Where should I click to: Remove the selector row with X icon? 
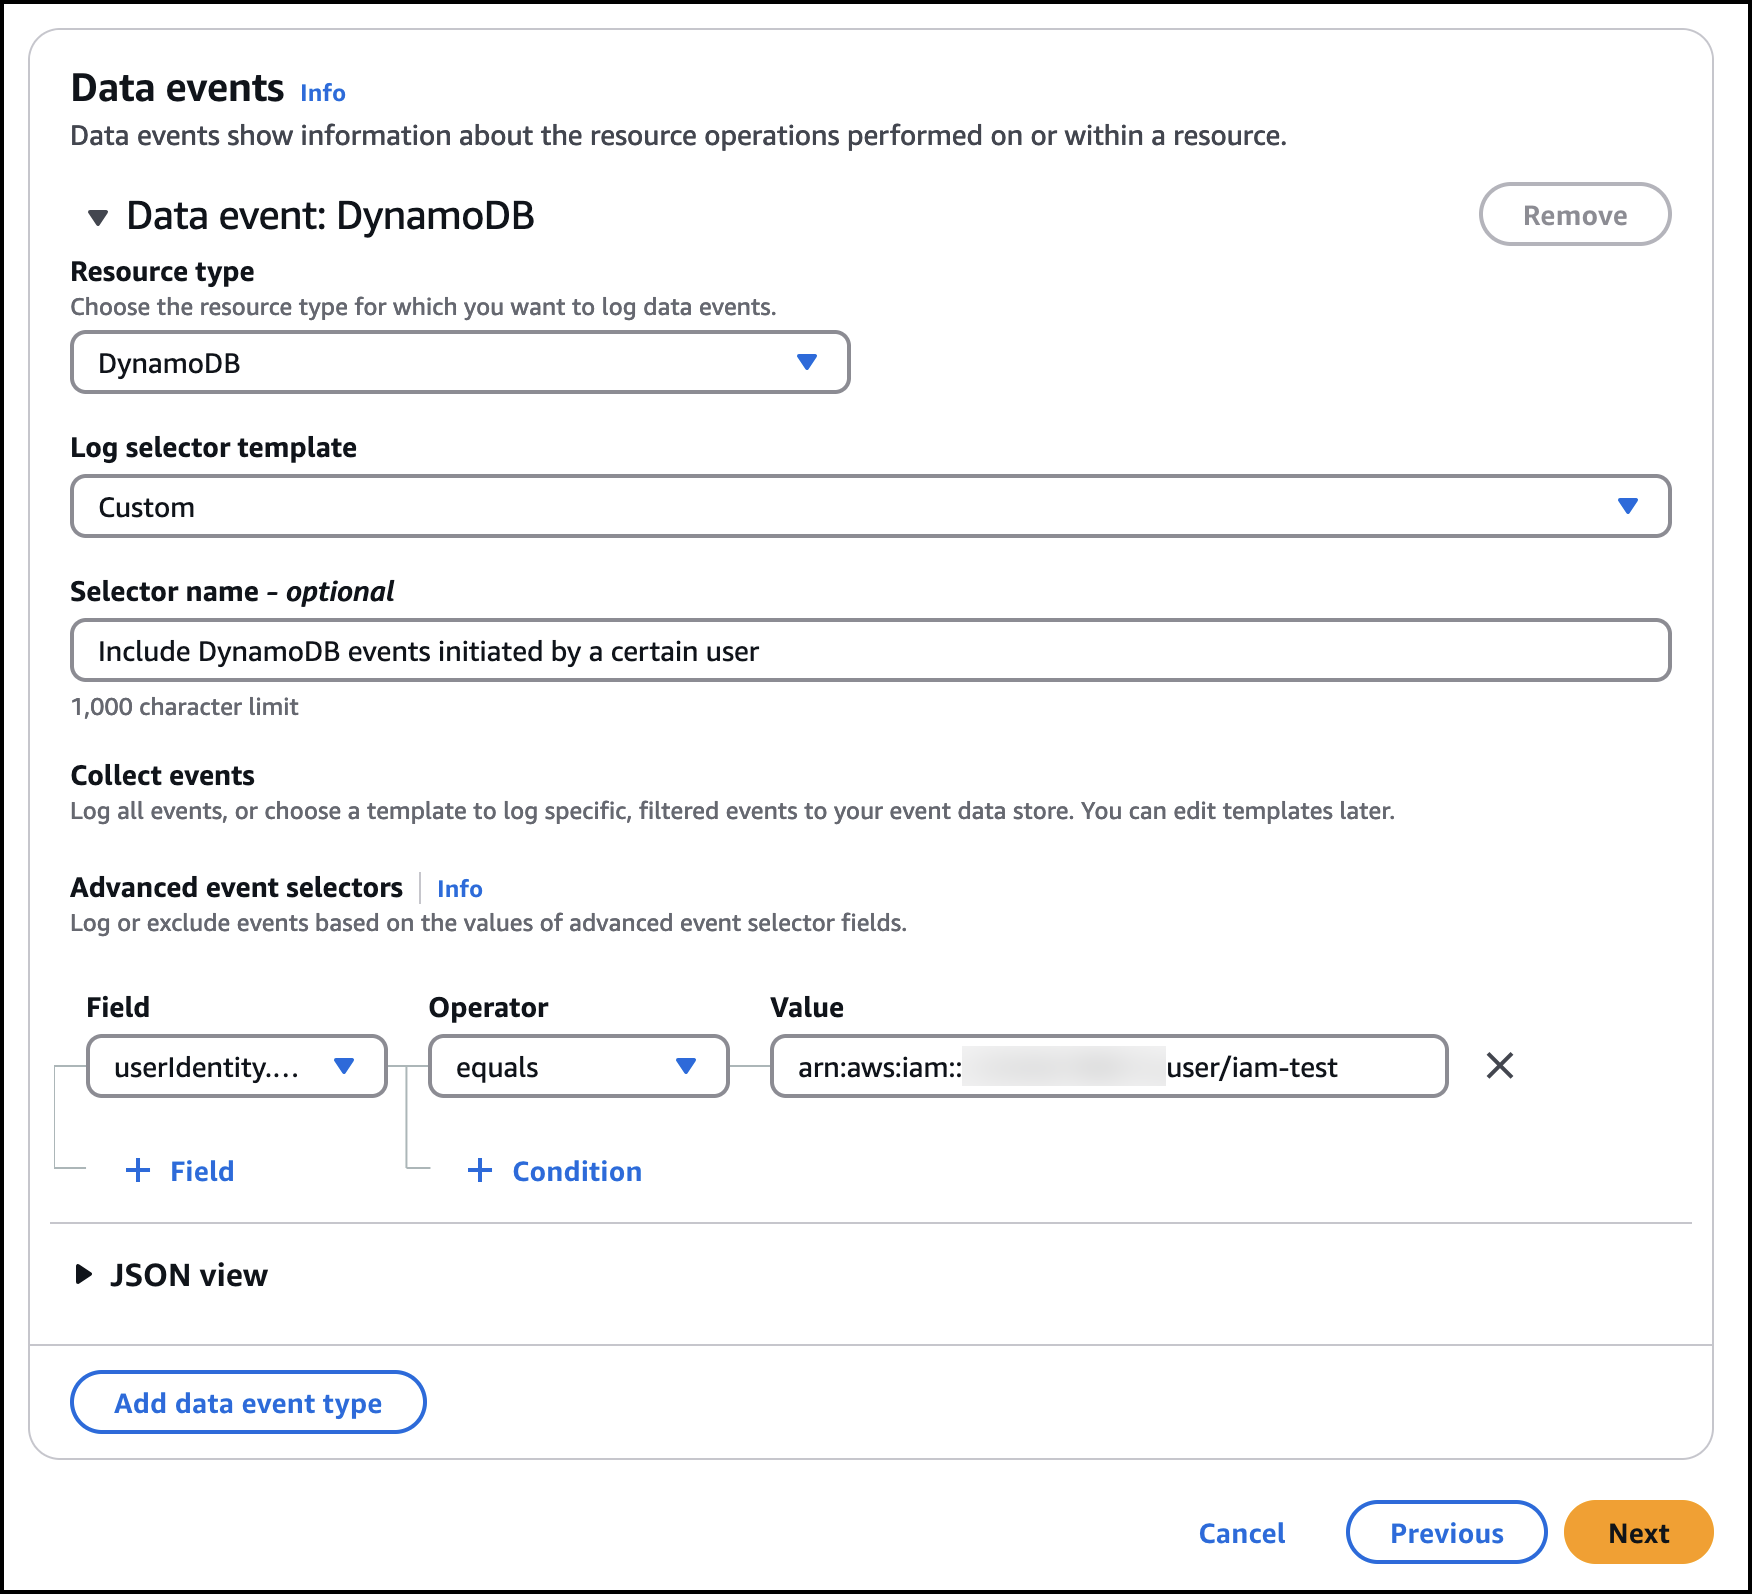[x=1499, y=1066]
